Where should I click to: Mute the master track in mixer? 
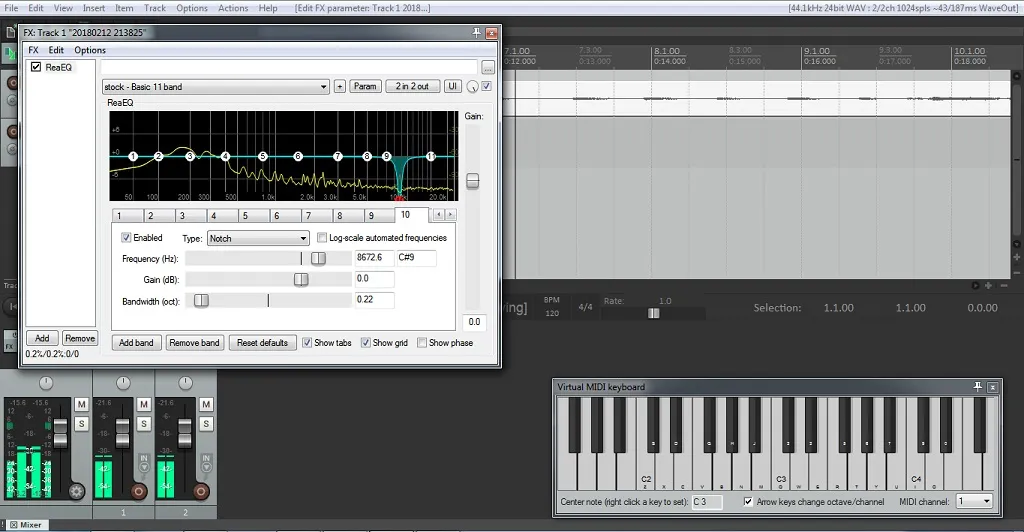point(82,405)
